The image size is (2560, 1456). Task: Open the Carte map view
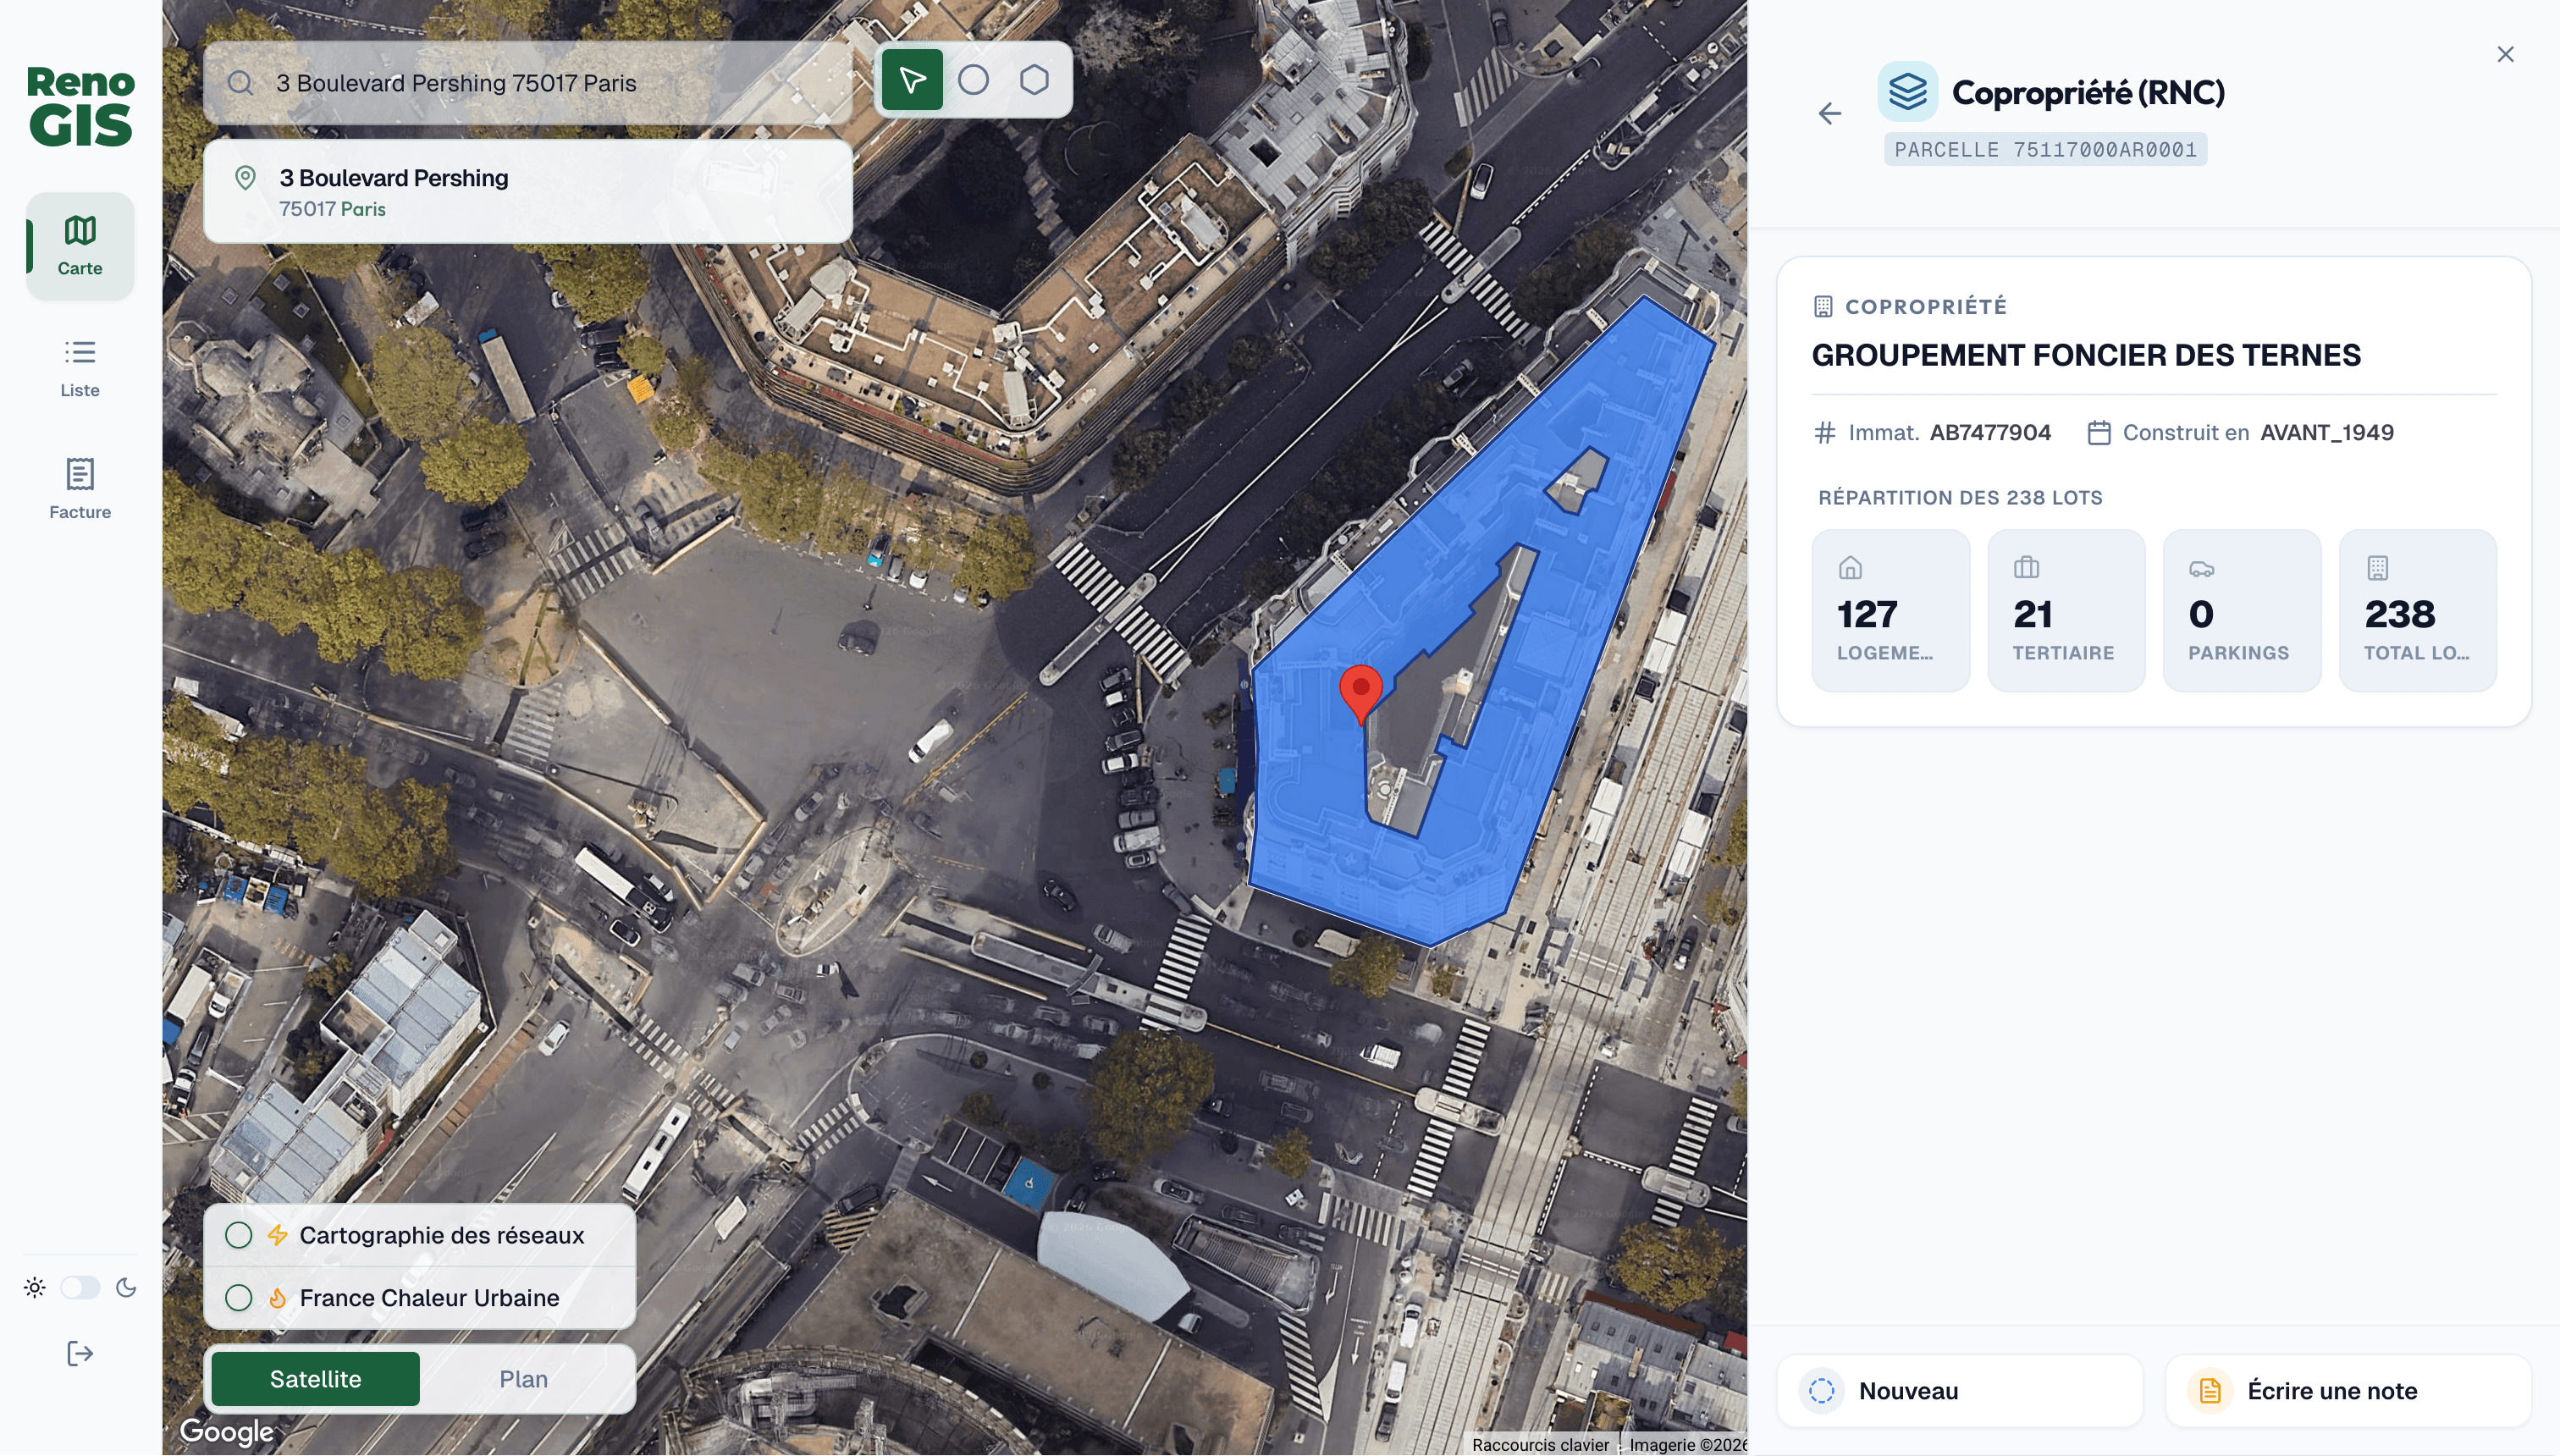[x=79, y=243]
